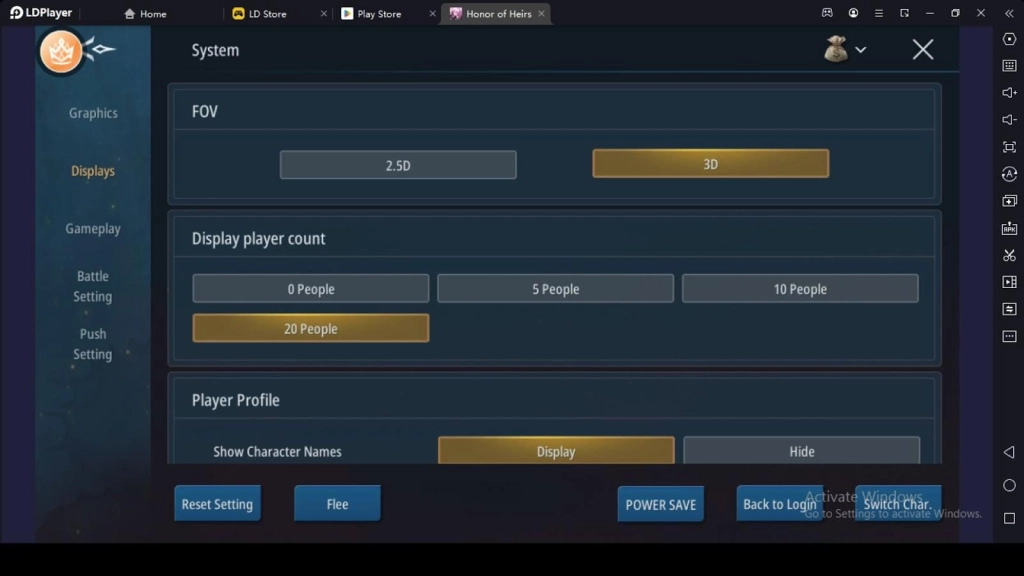Screen dimensions: 1024x576
Task: Expand the dropdown arrow beside the money bag
Action: tap(861, 50)
